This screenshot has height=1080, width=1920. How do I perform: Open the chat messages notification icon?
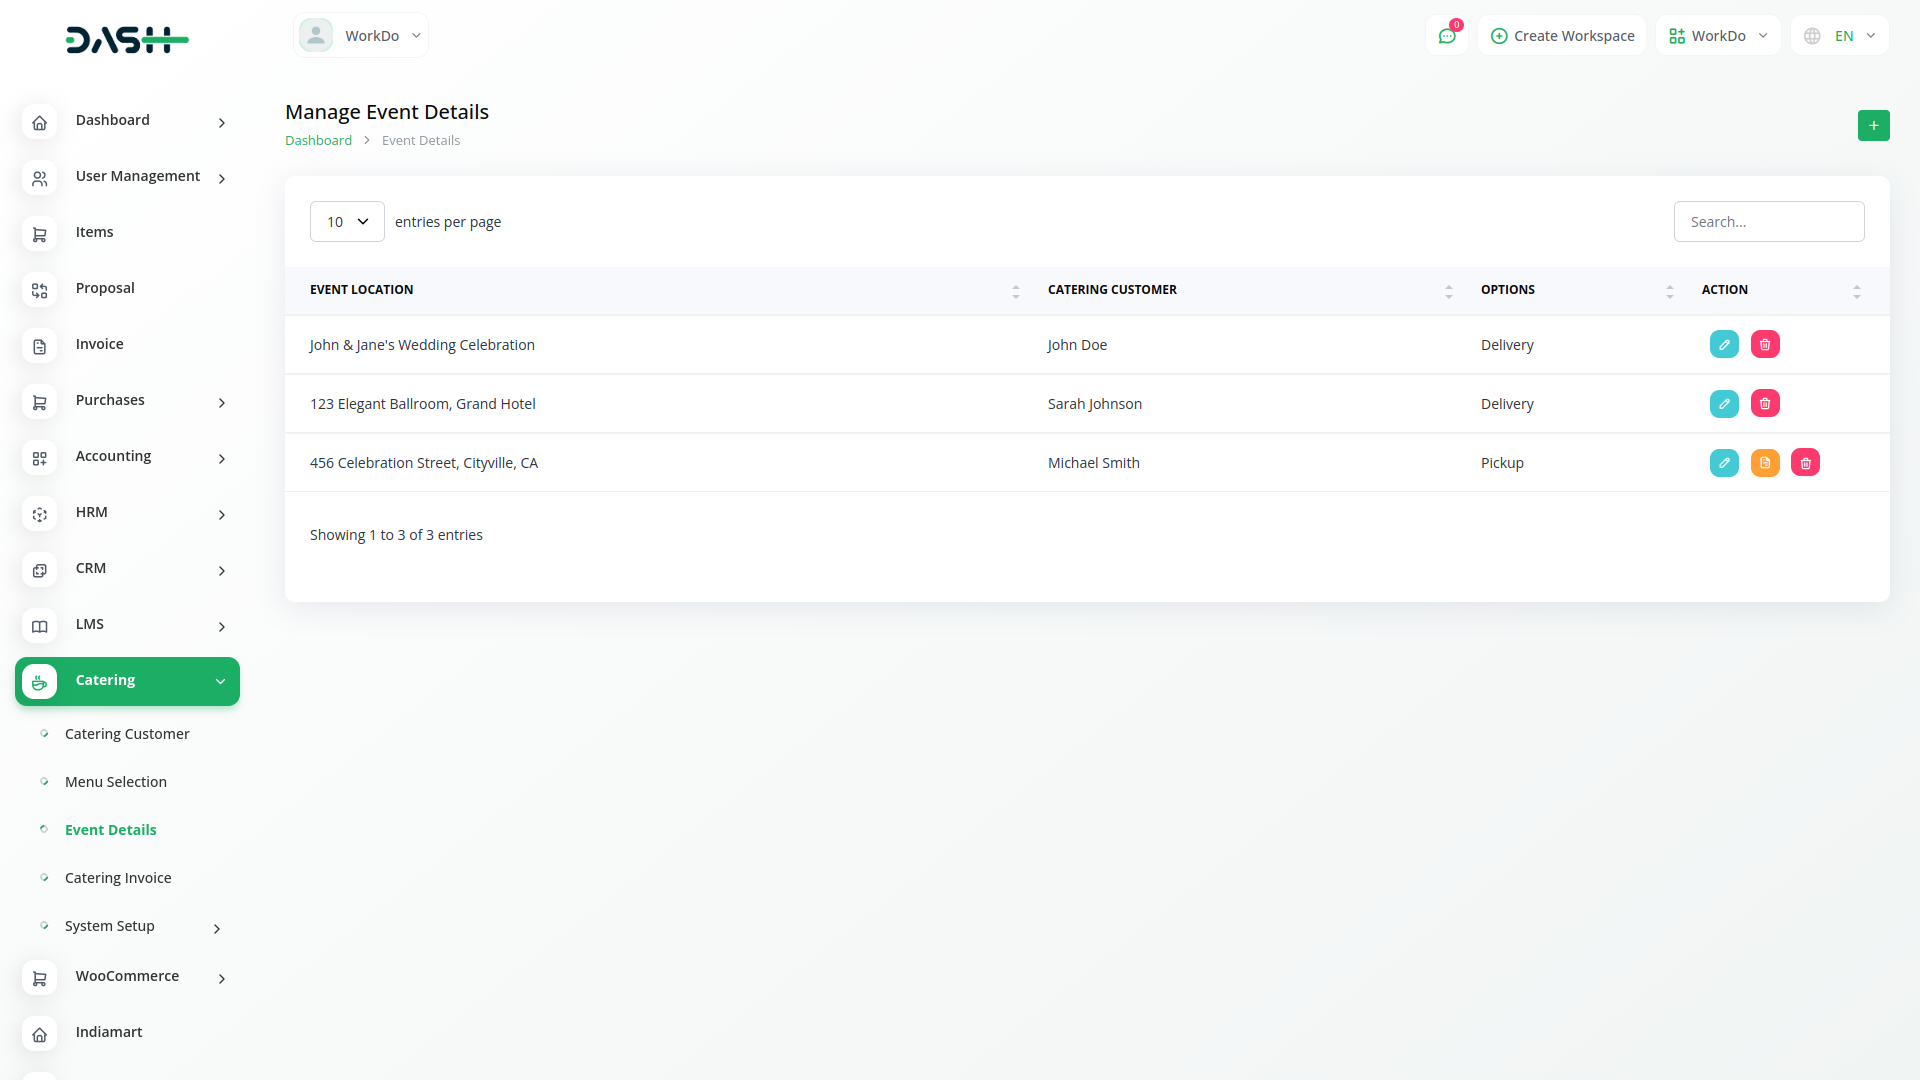(x=1446, y=36)
